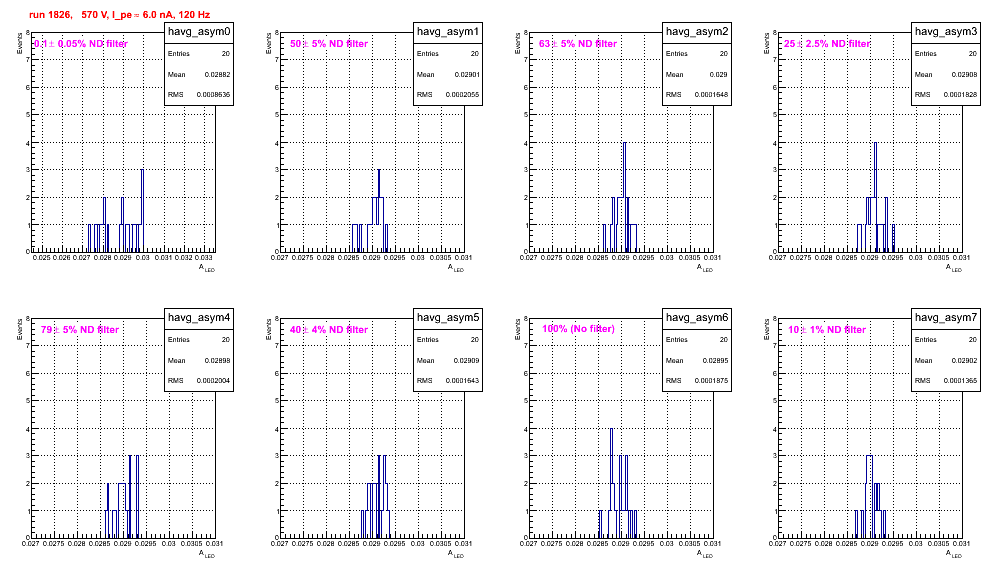The height and width of the screenshot is (572, 996).
Task: Pick the Mean value 0.02882
Action: [x=217, y=74]
